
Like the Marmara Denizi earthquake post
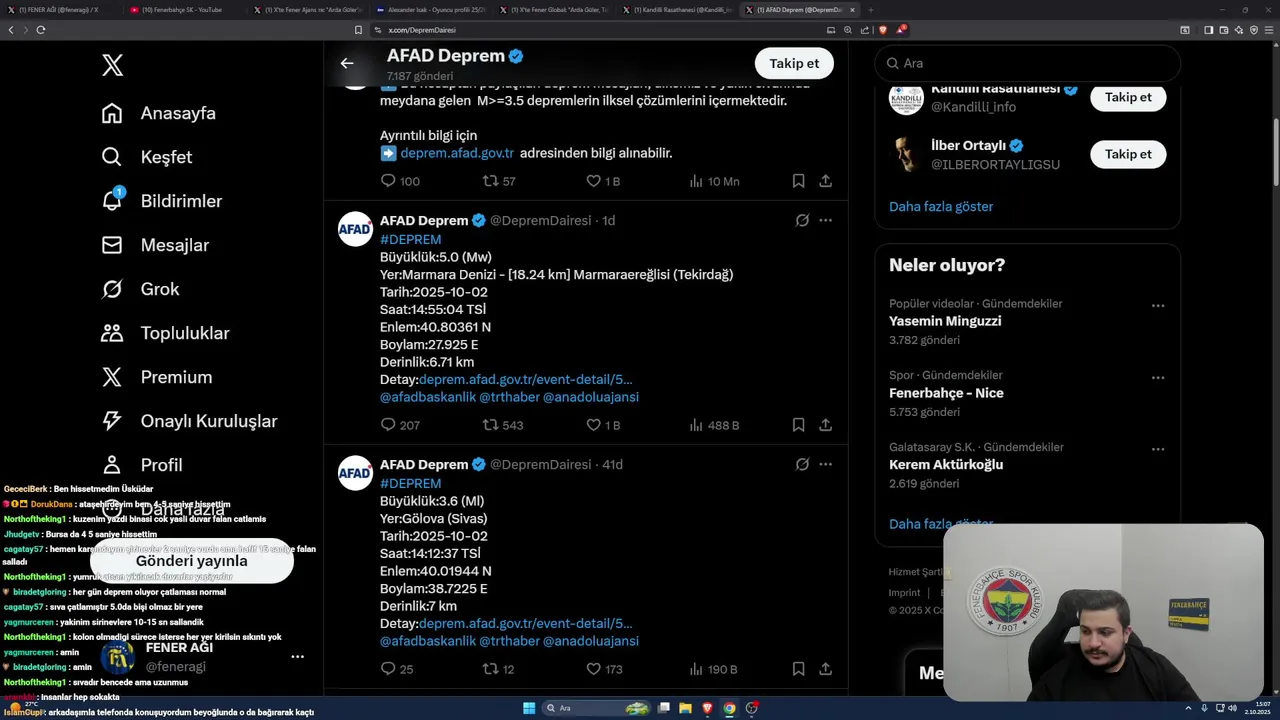point(603,425)
